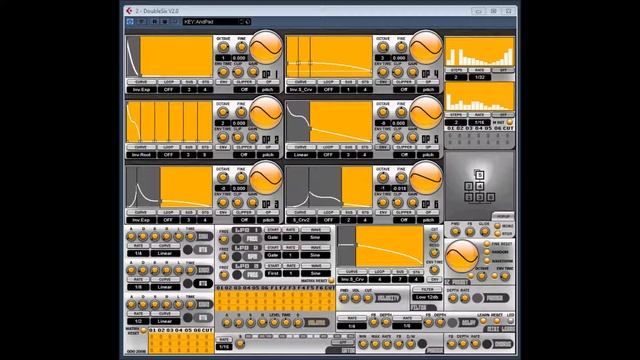Click the Glide knob
This screenshot has width=640, height=360.
point(484,232)
